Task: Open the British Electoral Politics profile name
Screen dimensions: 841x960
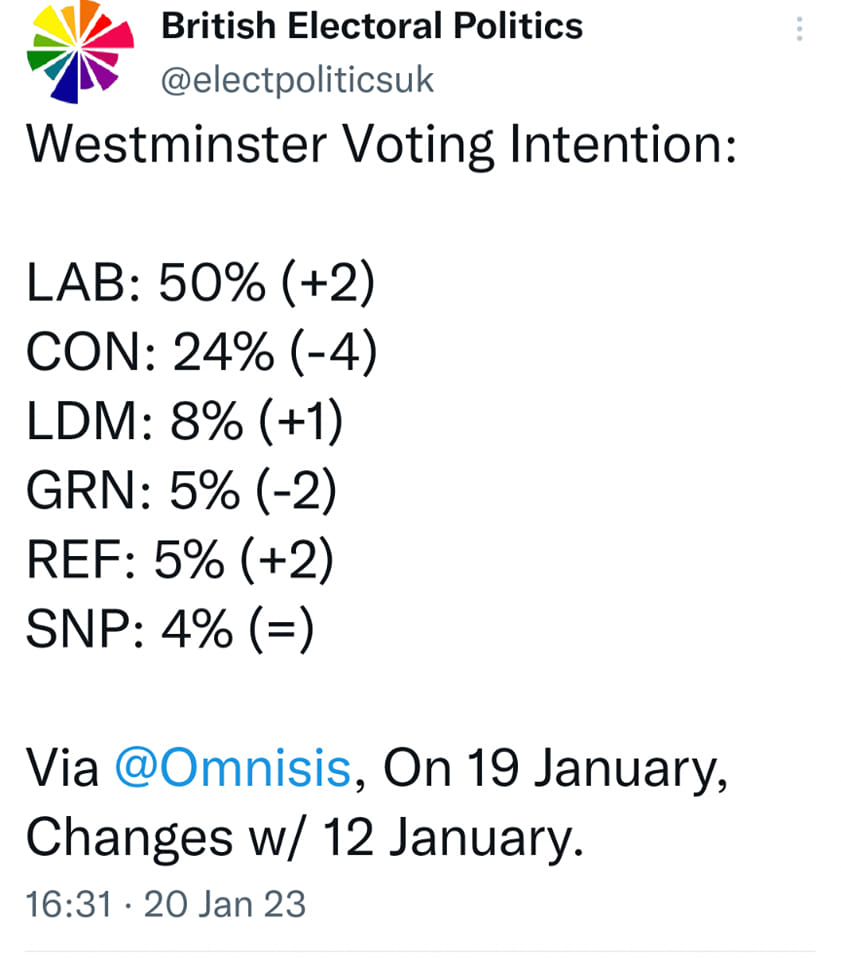Action: pyautogui.click(x=372, y=27)
